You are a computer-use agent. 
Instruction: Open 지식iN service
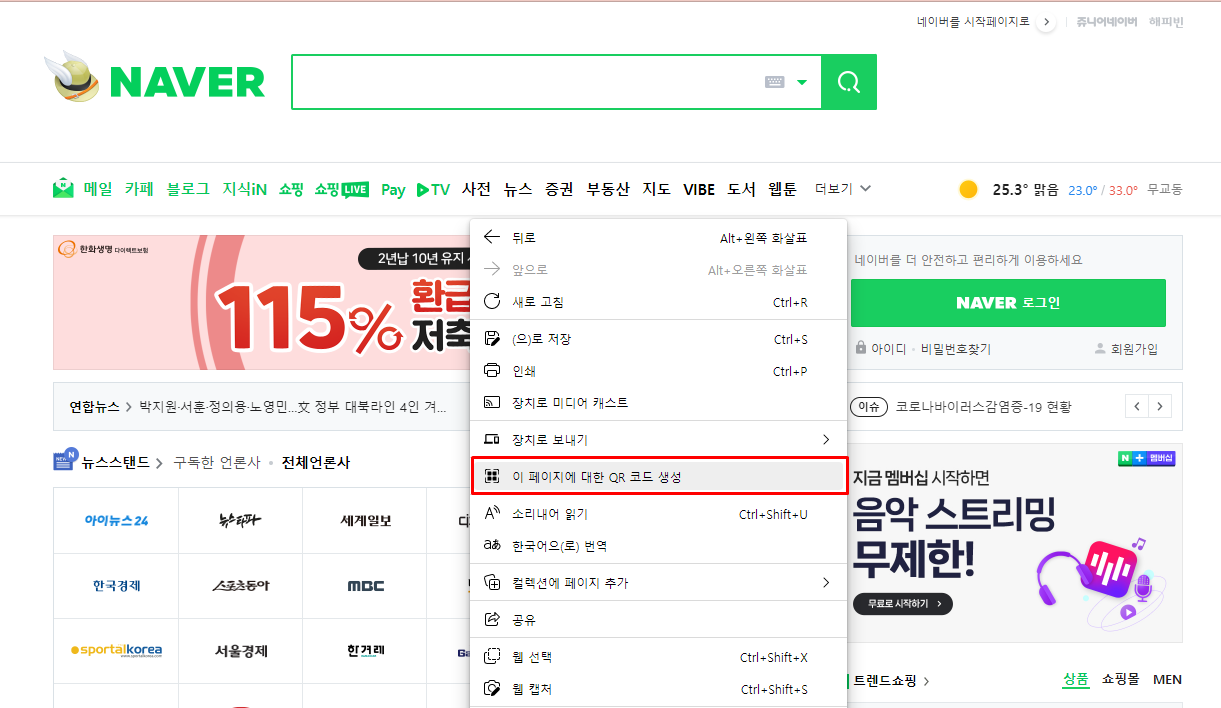[244, 189]
